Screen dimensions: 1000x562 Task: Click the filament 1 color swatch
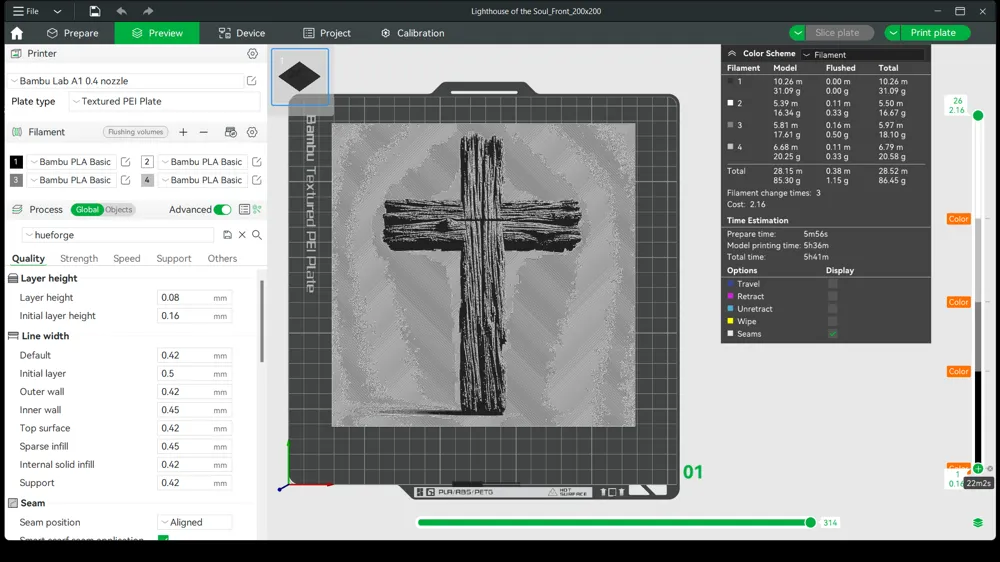[16, 162]
